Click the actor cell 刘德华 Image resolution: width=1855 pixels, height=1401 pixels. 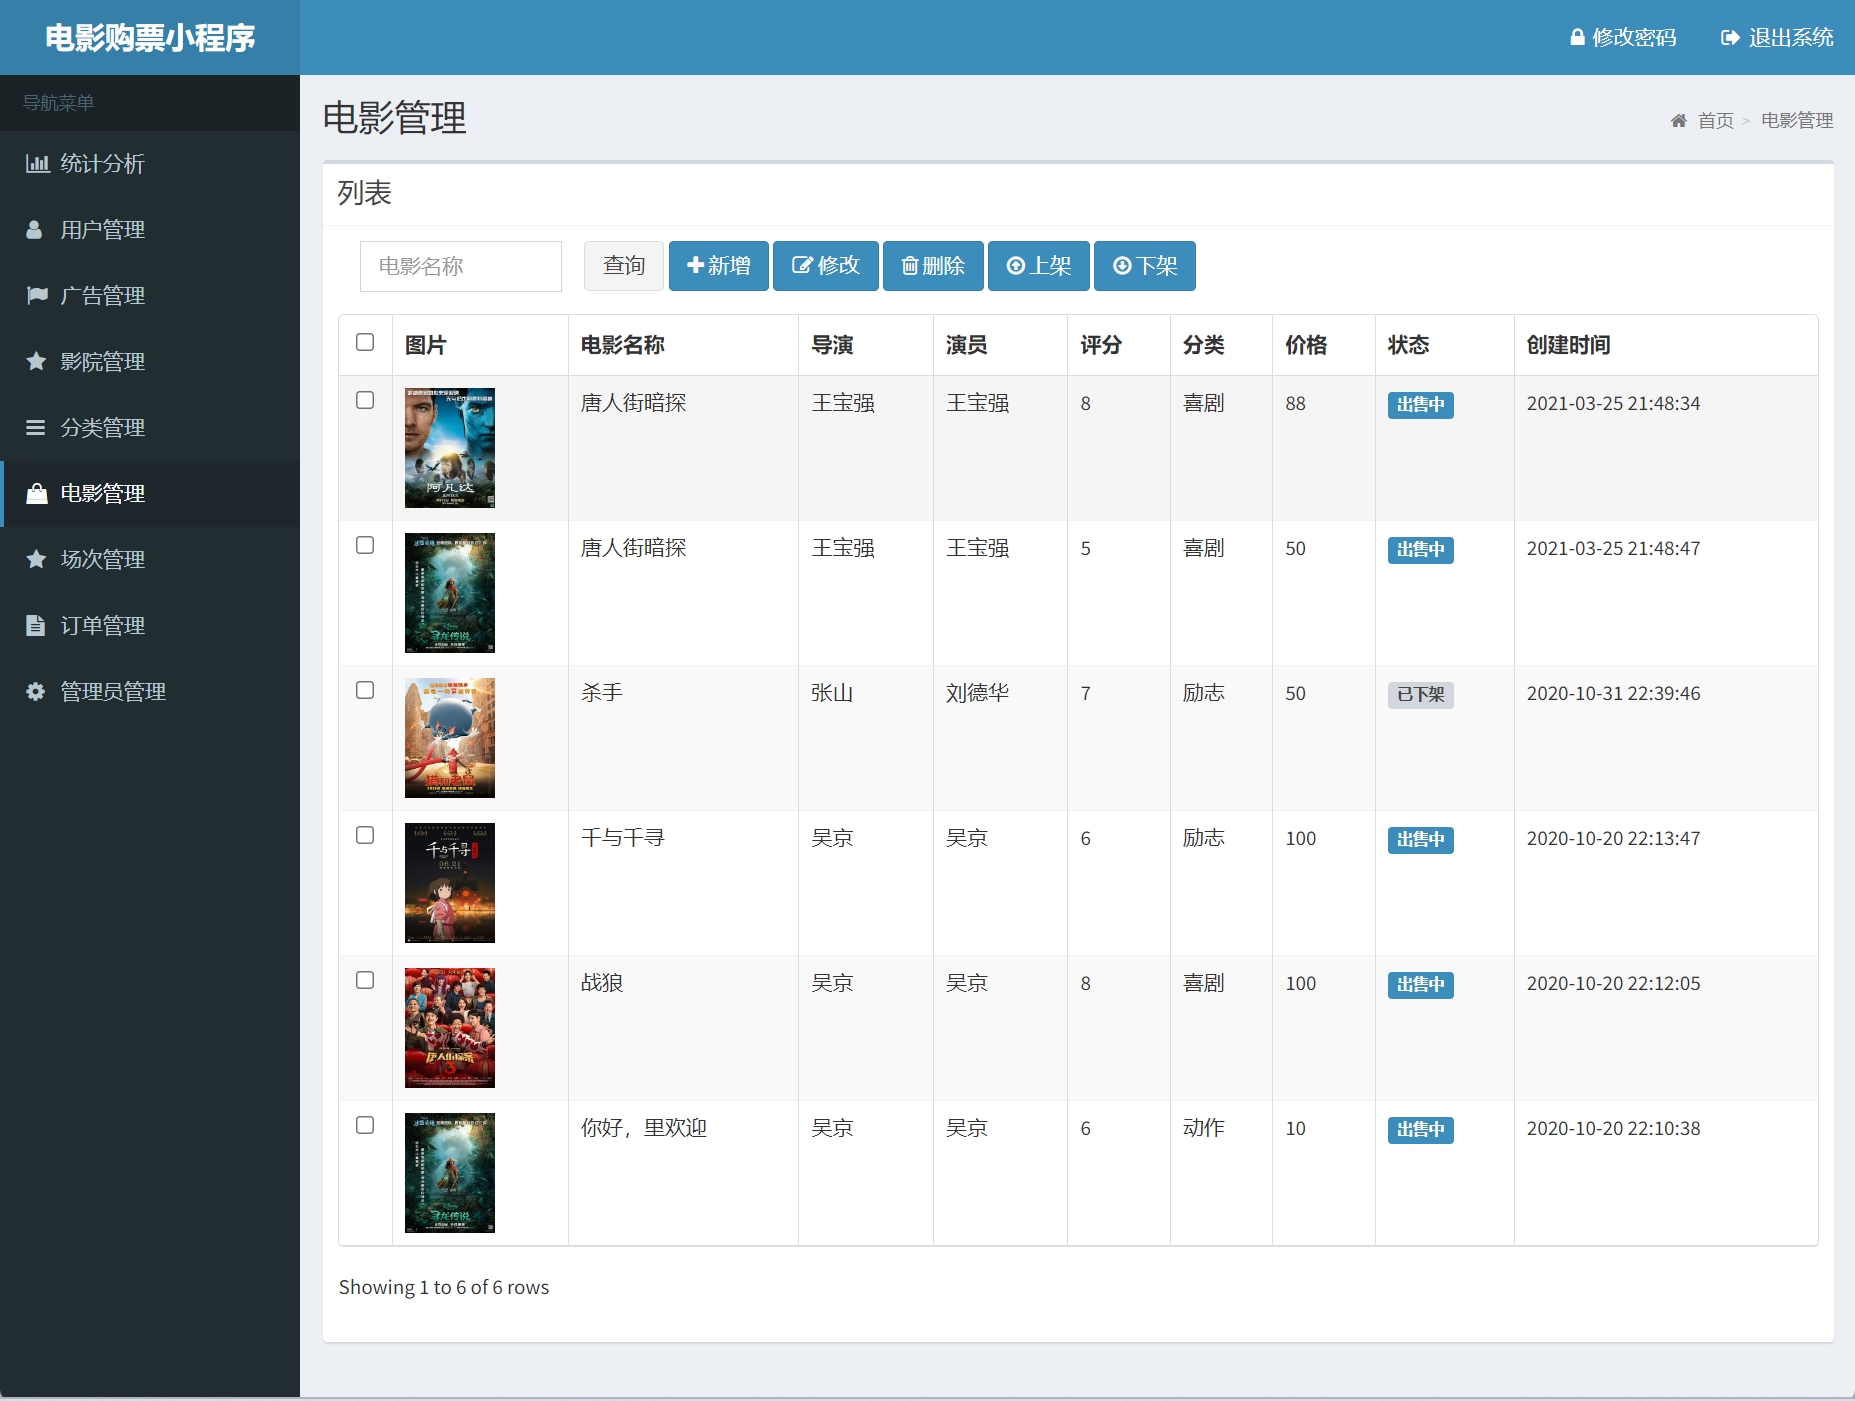(977, 693)
